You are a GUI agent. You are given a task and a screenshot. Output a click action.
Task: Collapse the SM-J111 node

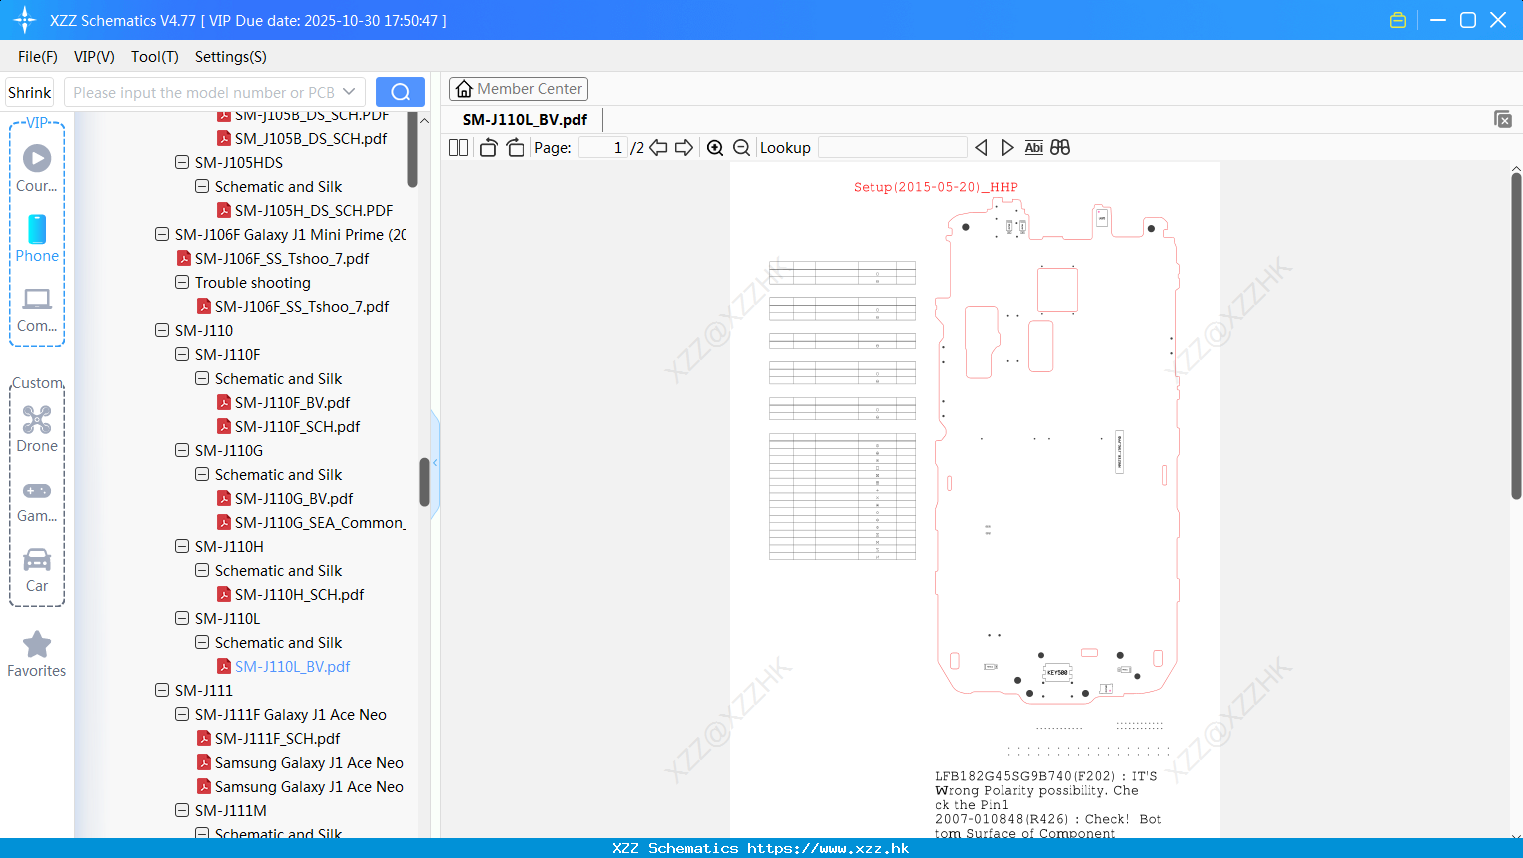[x=162, y=690]
